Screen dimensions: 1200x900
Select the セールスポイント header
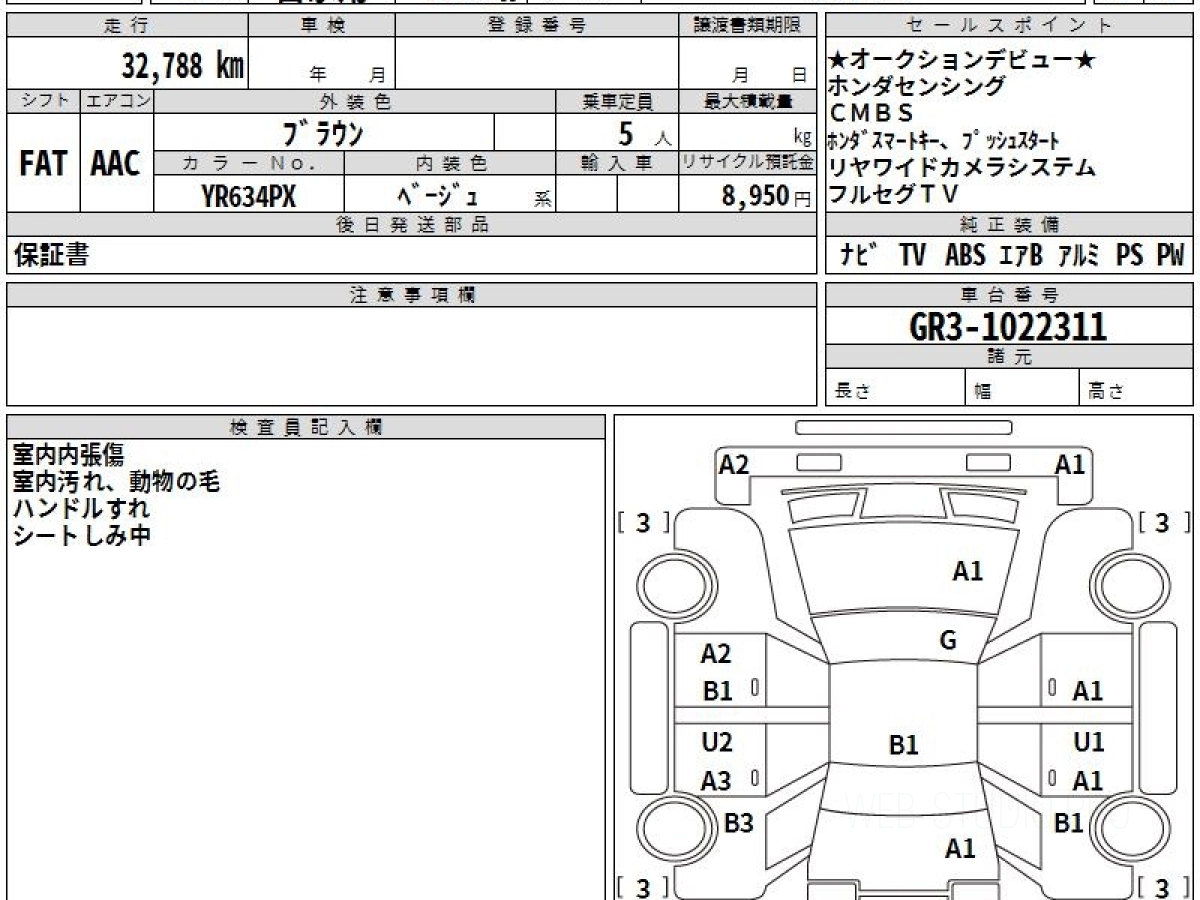pos(1009,26)
